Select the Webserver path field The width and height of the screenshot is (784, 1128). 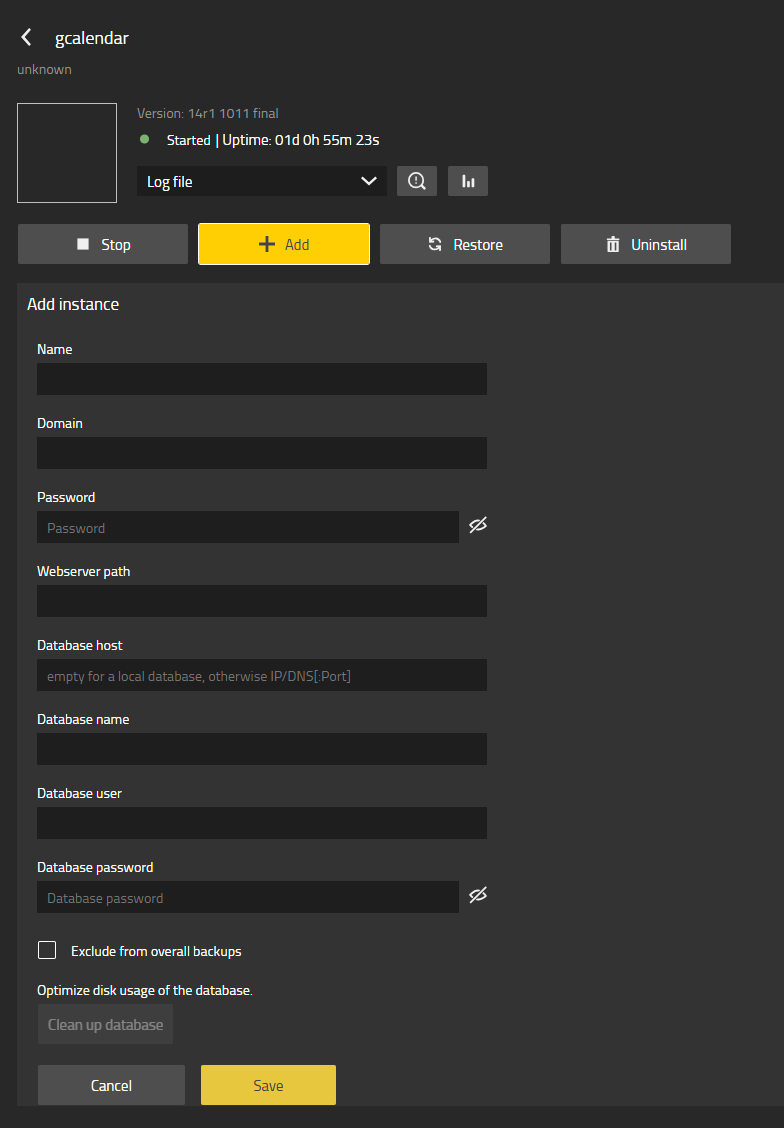point(262,601)
